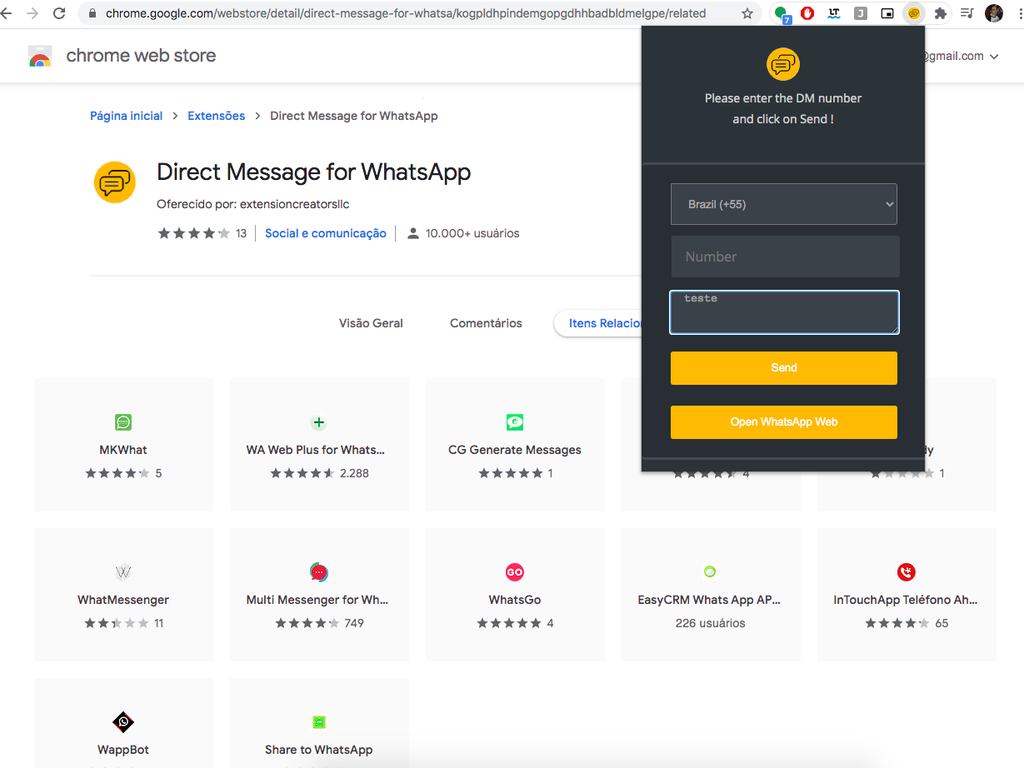Click the WappBot title text
This screenshot has height=768, width=1024.
pyautogui.click(x=123, y=750)
